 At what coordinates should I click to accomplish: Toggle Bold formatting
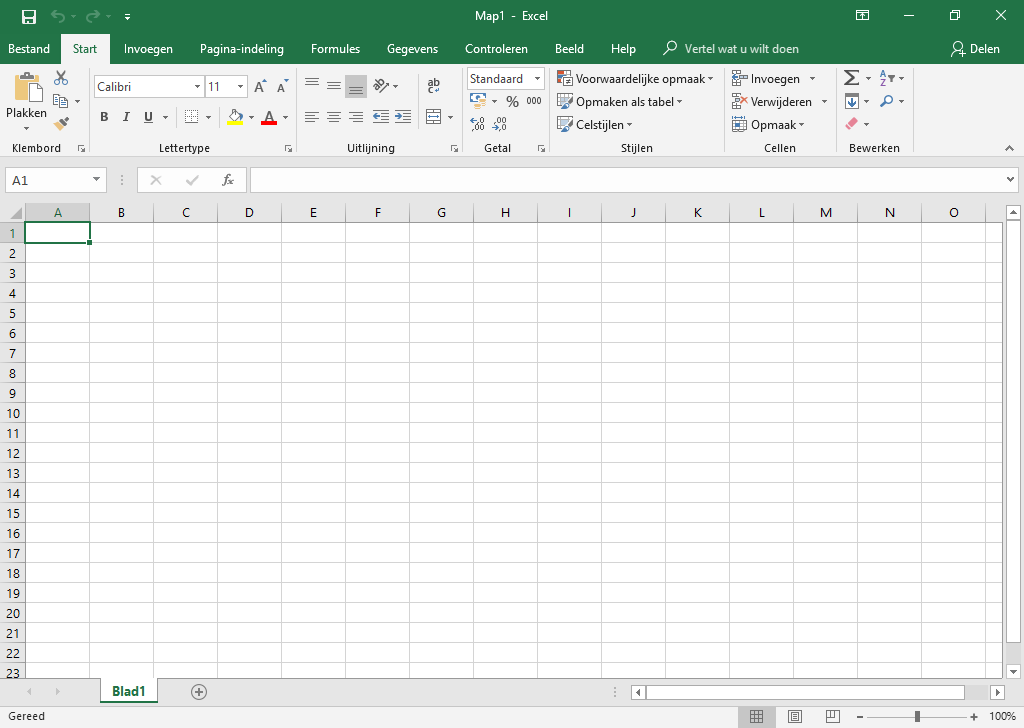[104, 117]
